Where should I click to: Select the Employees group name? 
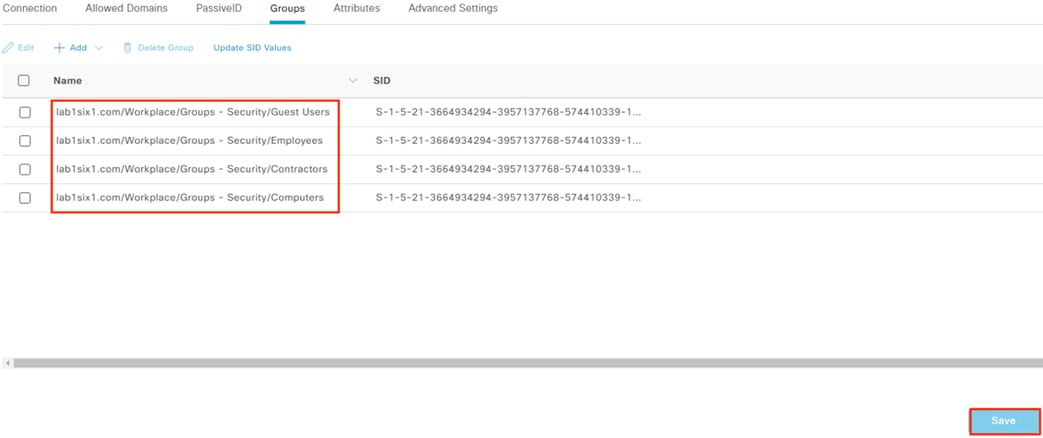(x=190, y=141)
